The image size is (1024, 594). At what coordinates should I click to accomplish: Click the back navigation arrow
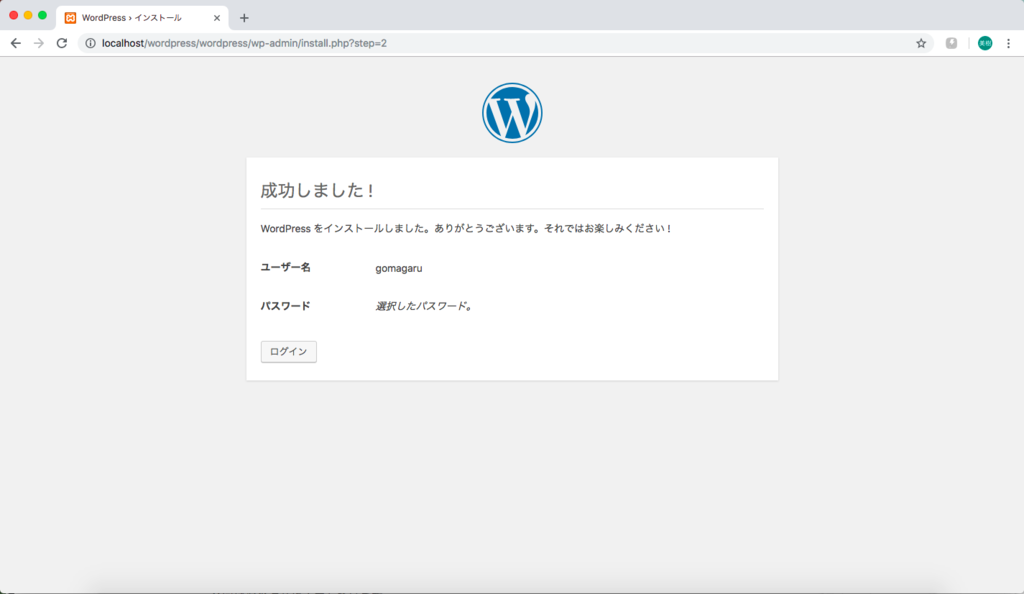click(15, 43)
